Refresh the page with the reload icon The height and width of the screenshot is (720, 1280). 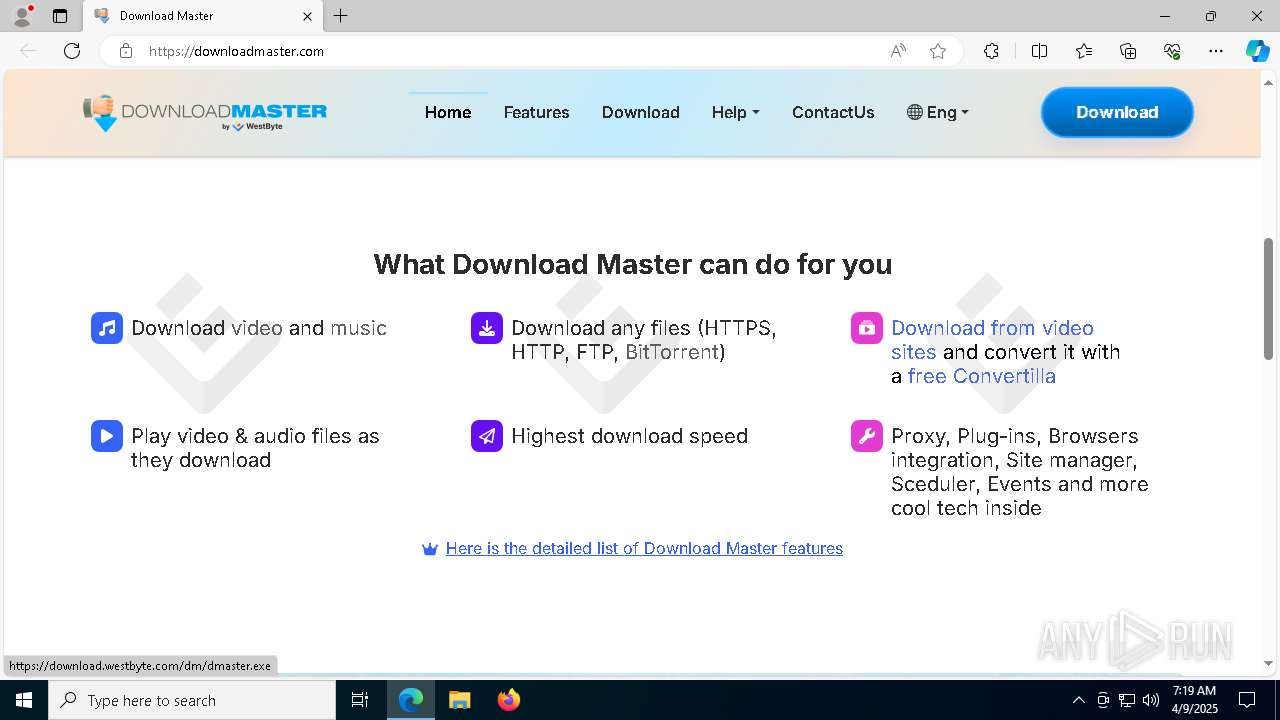(72, 51)
